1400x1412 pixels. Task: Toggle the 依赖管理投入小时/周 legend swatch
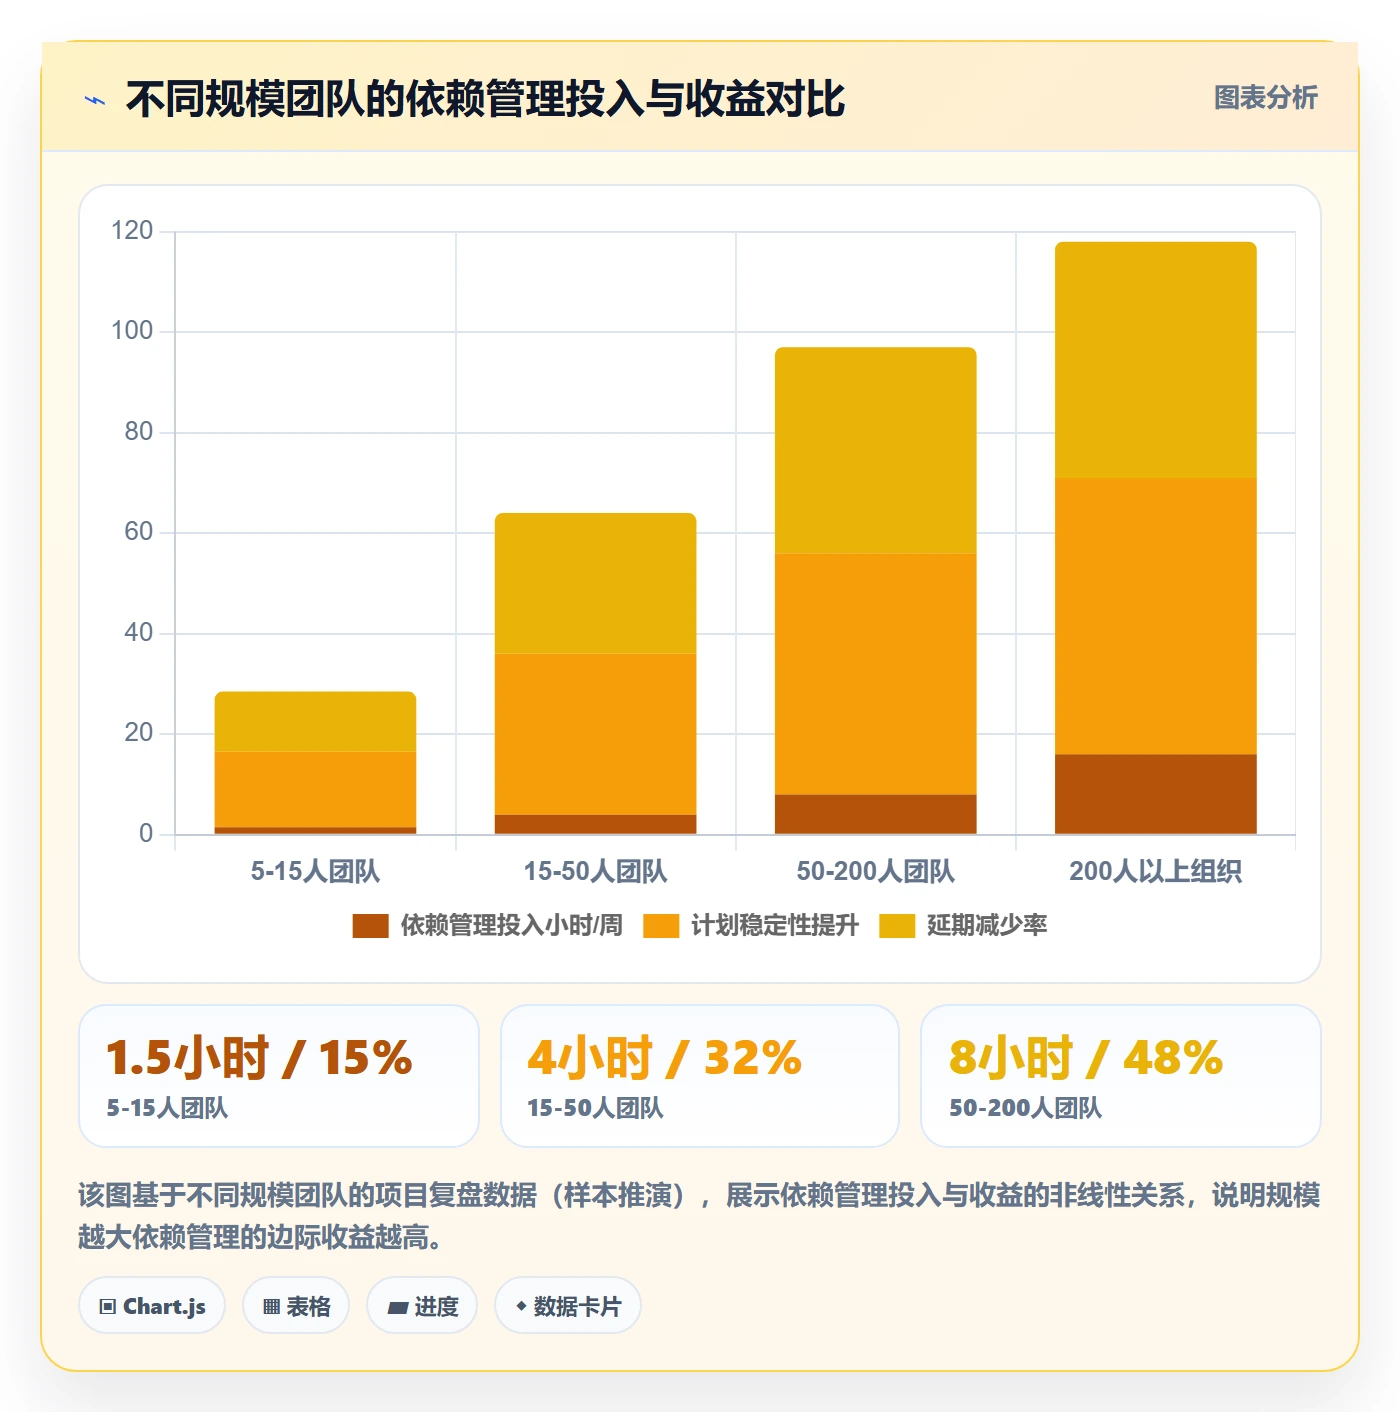coord(370,926)
